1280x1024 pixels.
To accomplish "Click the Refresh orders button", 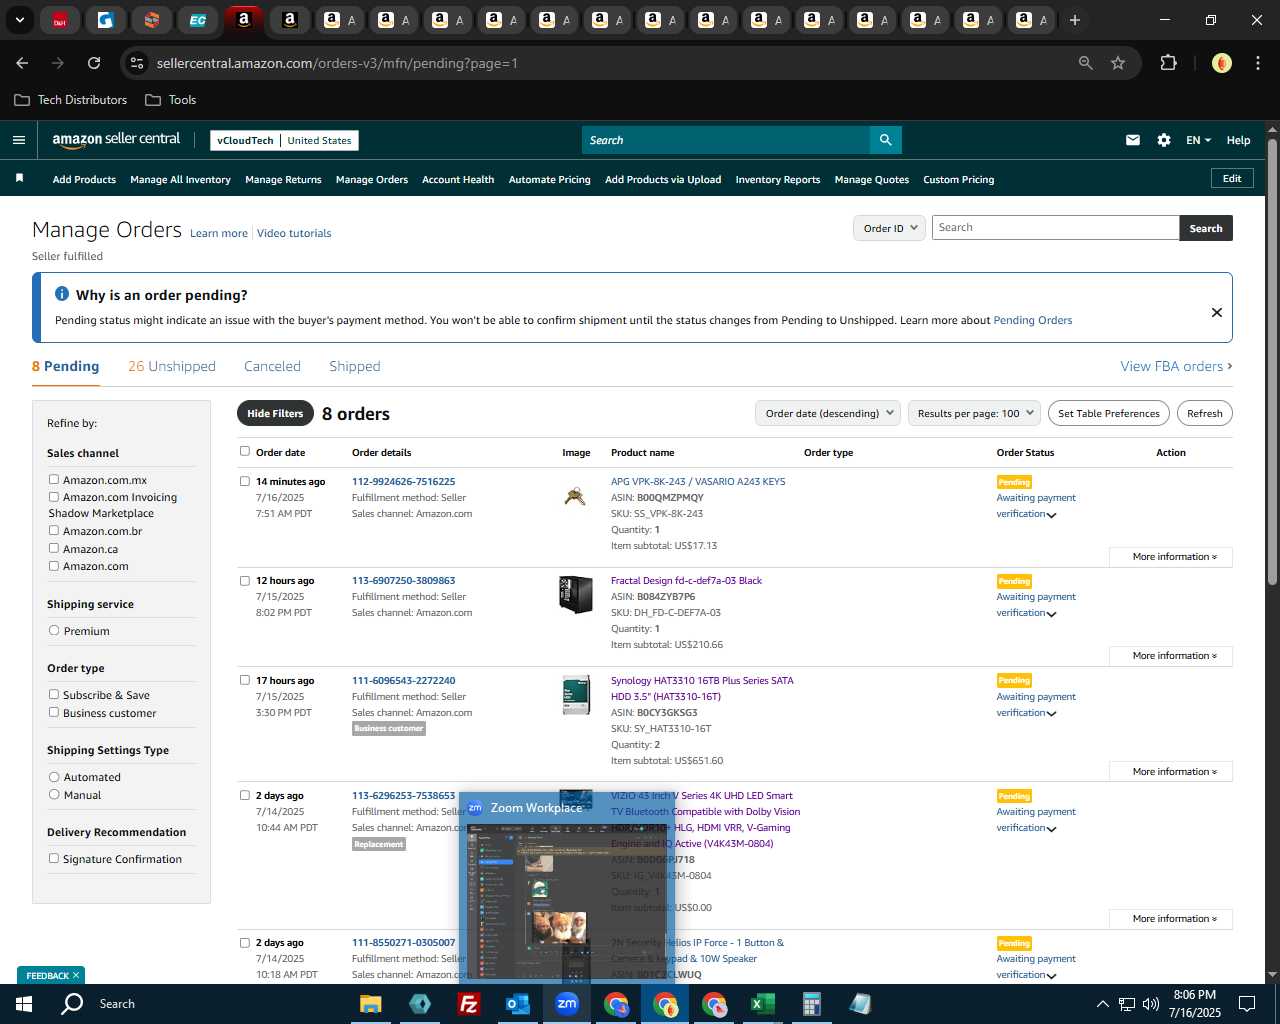I will 1204,413.
